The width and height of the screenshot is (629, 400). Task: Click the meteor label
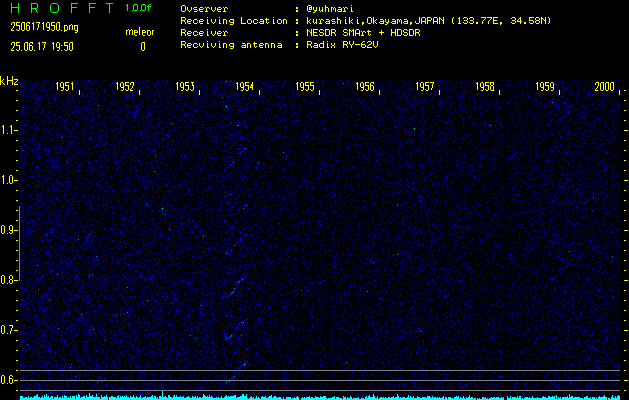coord(140,32)
